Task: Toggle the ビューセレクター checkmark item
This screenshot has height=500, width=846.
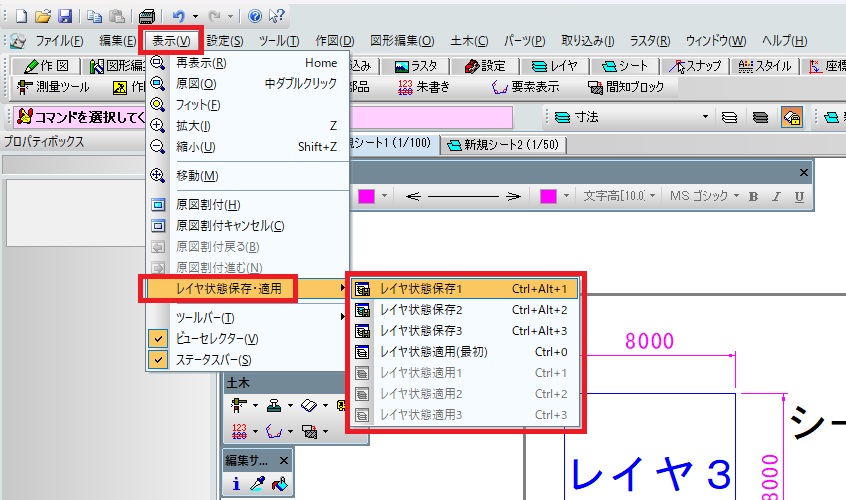Action: tap(248, 339)
